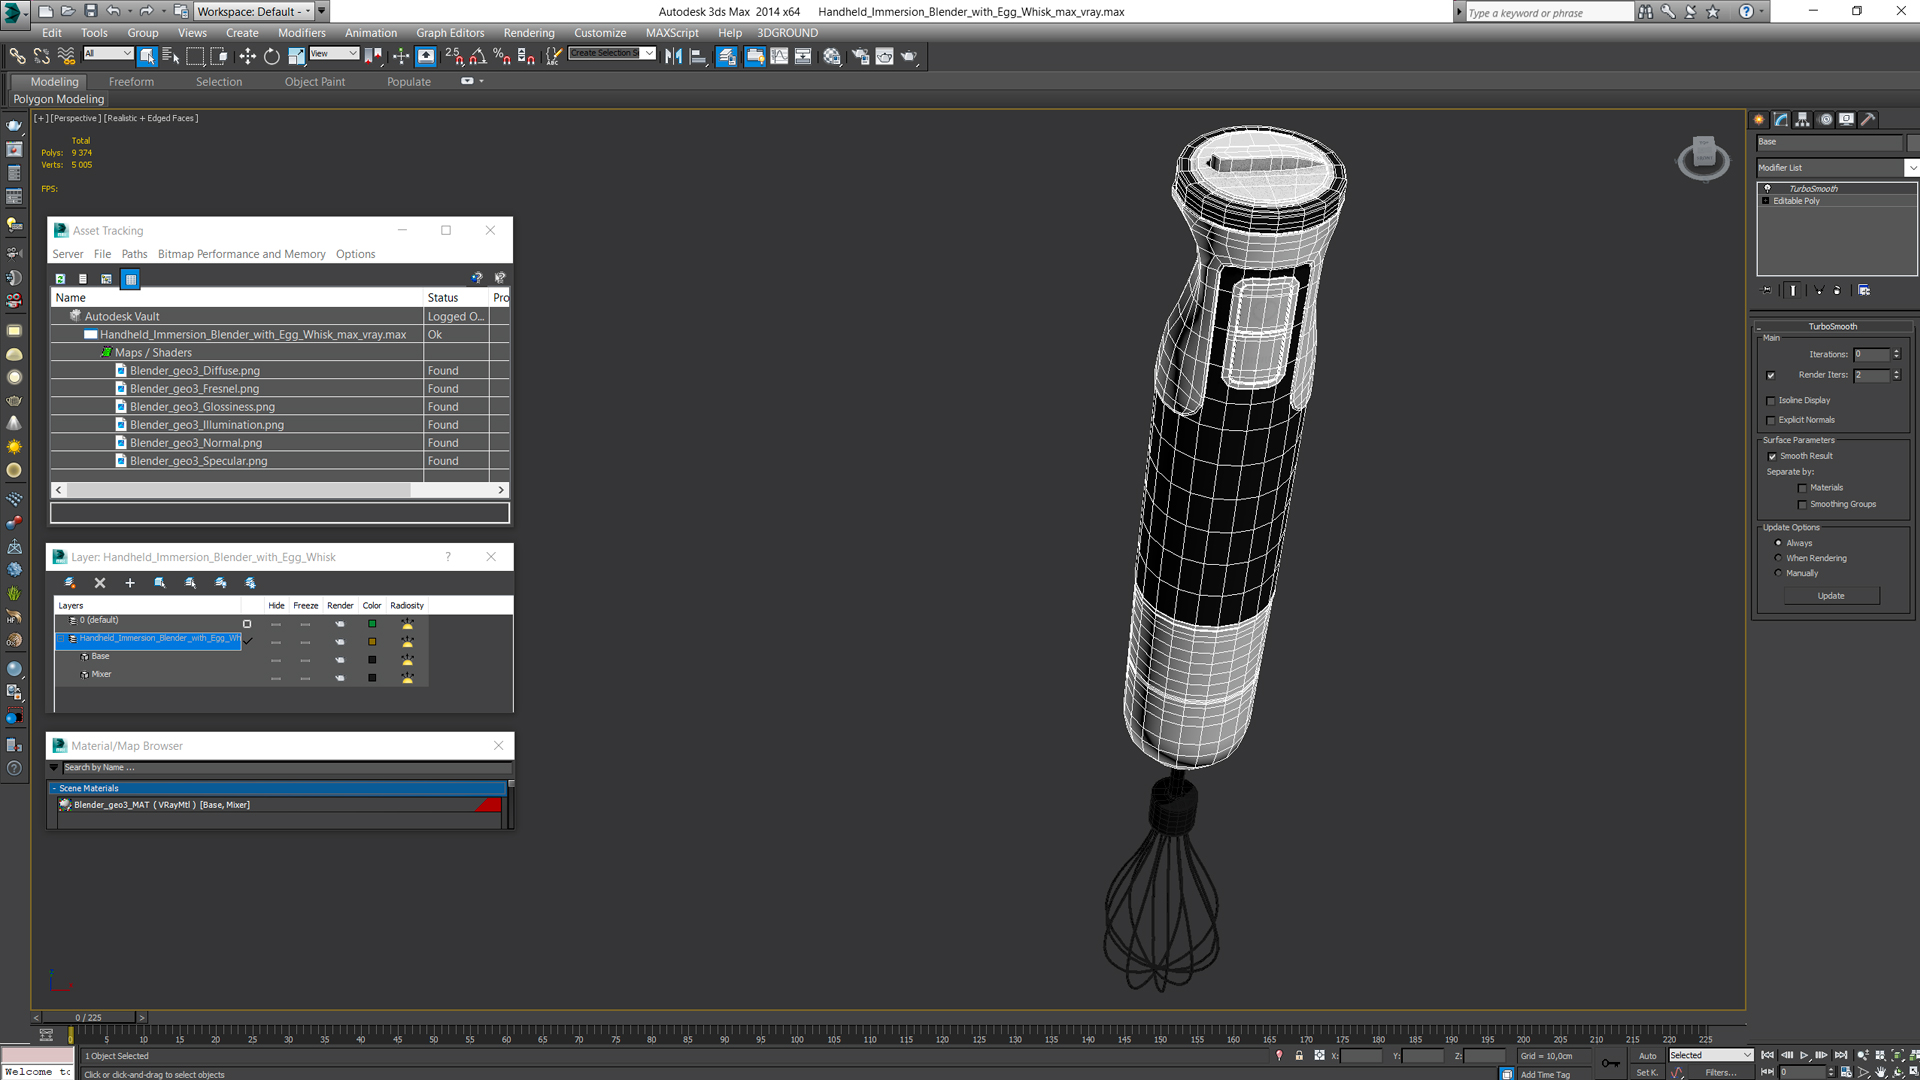Delete highlighted layer with X icon
The width and height of the screenshot is (1920, 1080).
click(100, 583)
